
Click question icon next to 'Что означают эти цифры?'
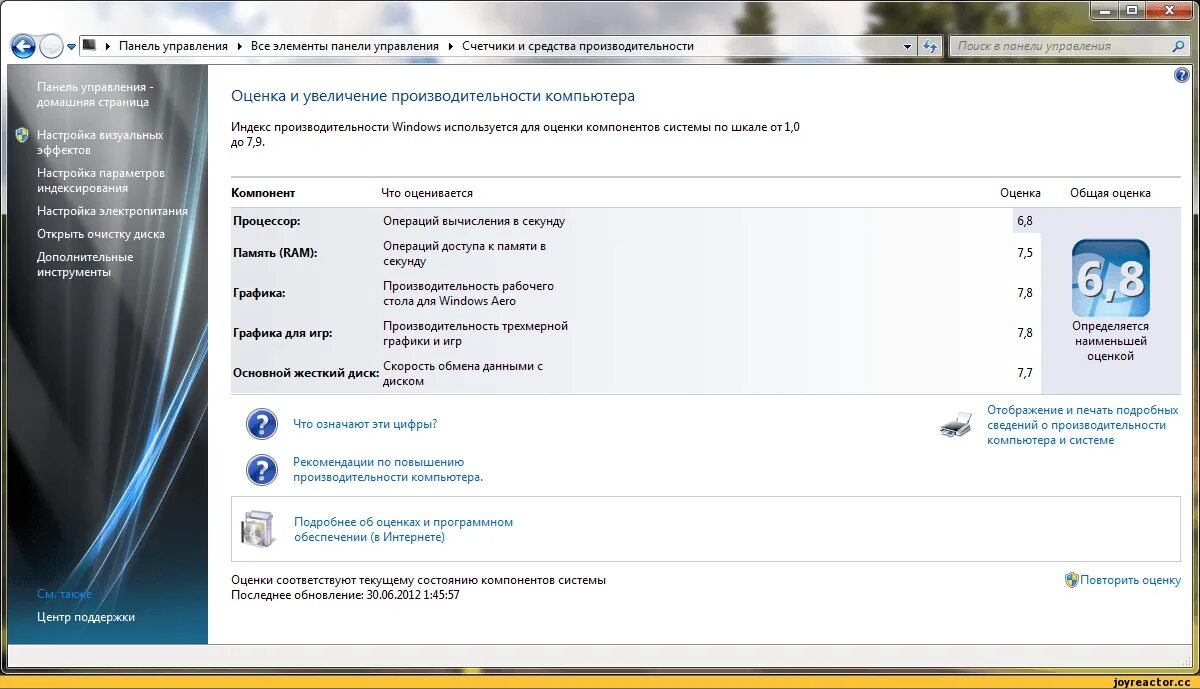[261, 424]
